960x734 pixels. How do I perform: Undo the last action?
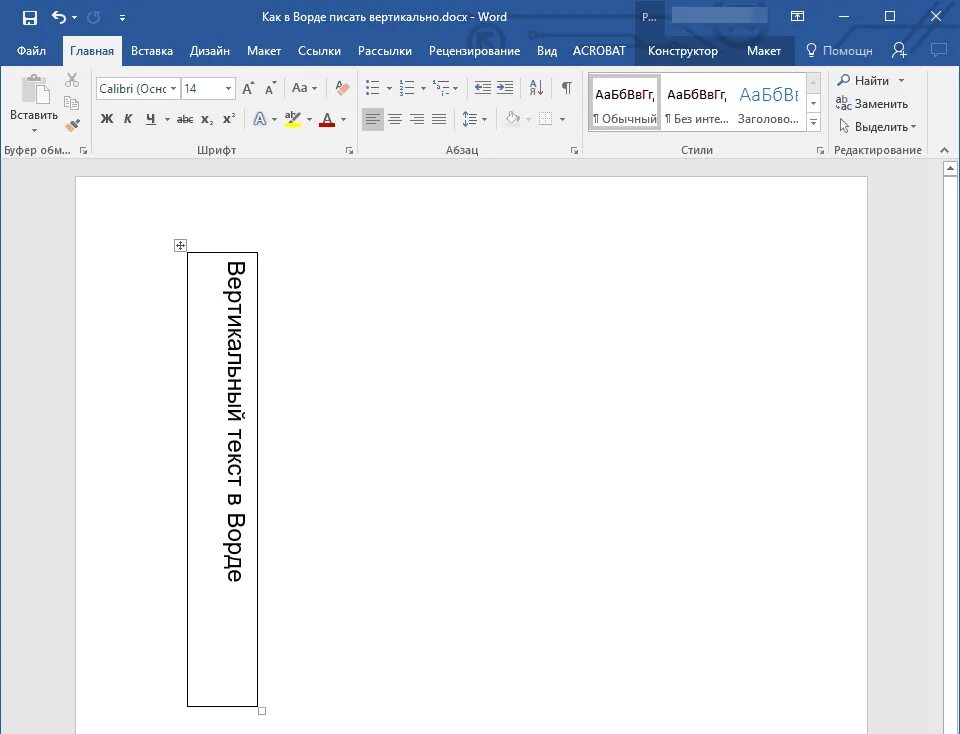(59, 17)
